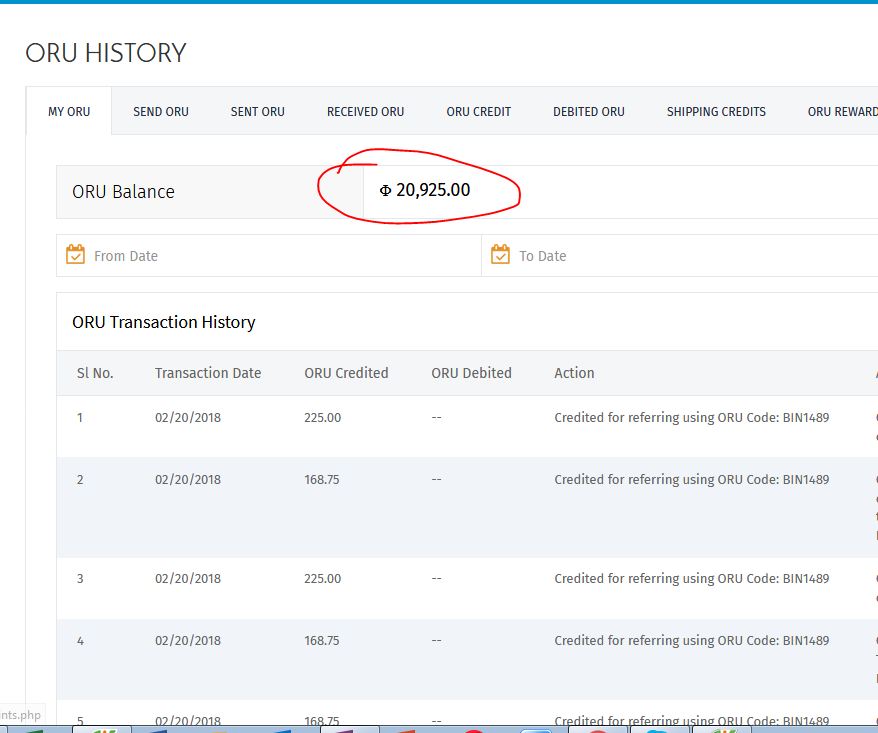Screen dimensions: 878x733
Task: Click the serial number 2 cell
Action: coord(80,479)
